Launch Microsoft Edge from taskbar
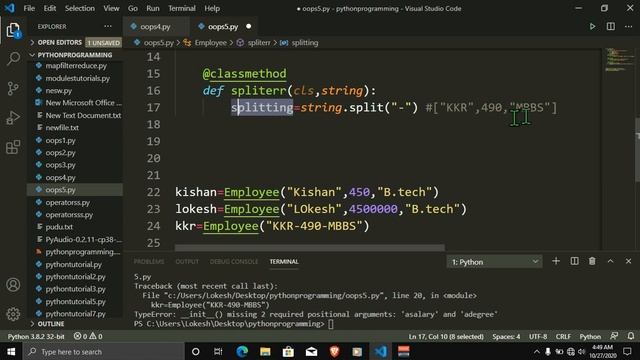The width and height of the screenshot is (640, 360). click(x=242, y=351)
